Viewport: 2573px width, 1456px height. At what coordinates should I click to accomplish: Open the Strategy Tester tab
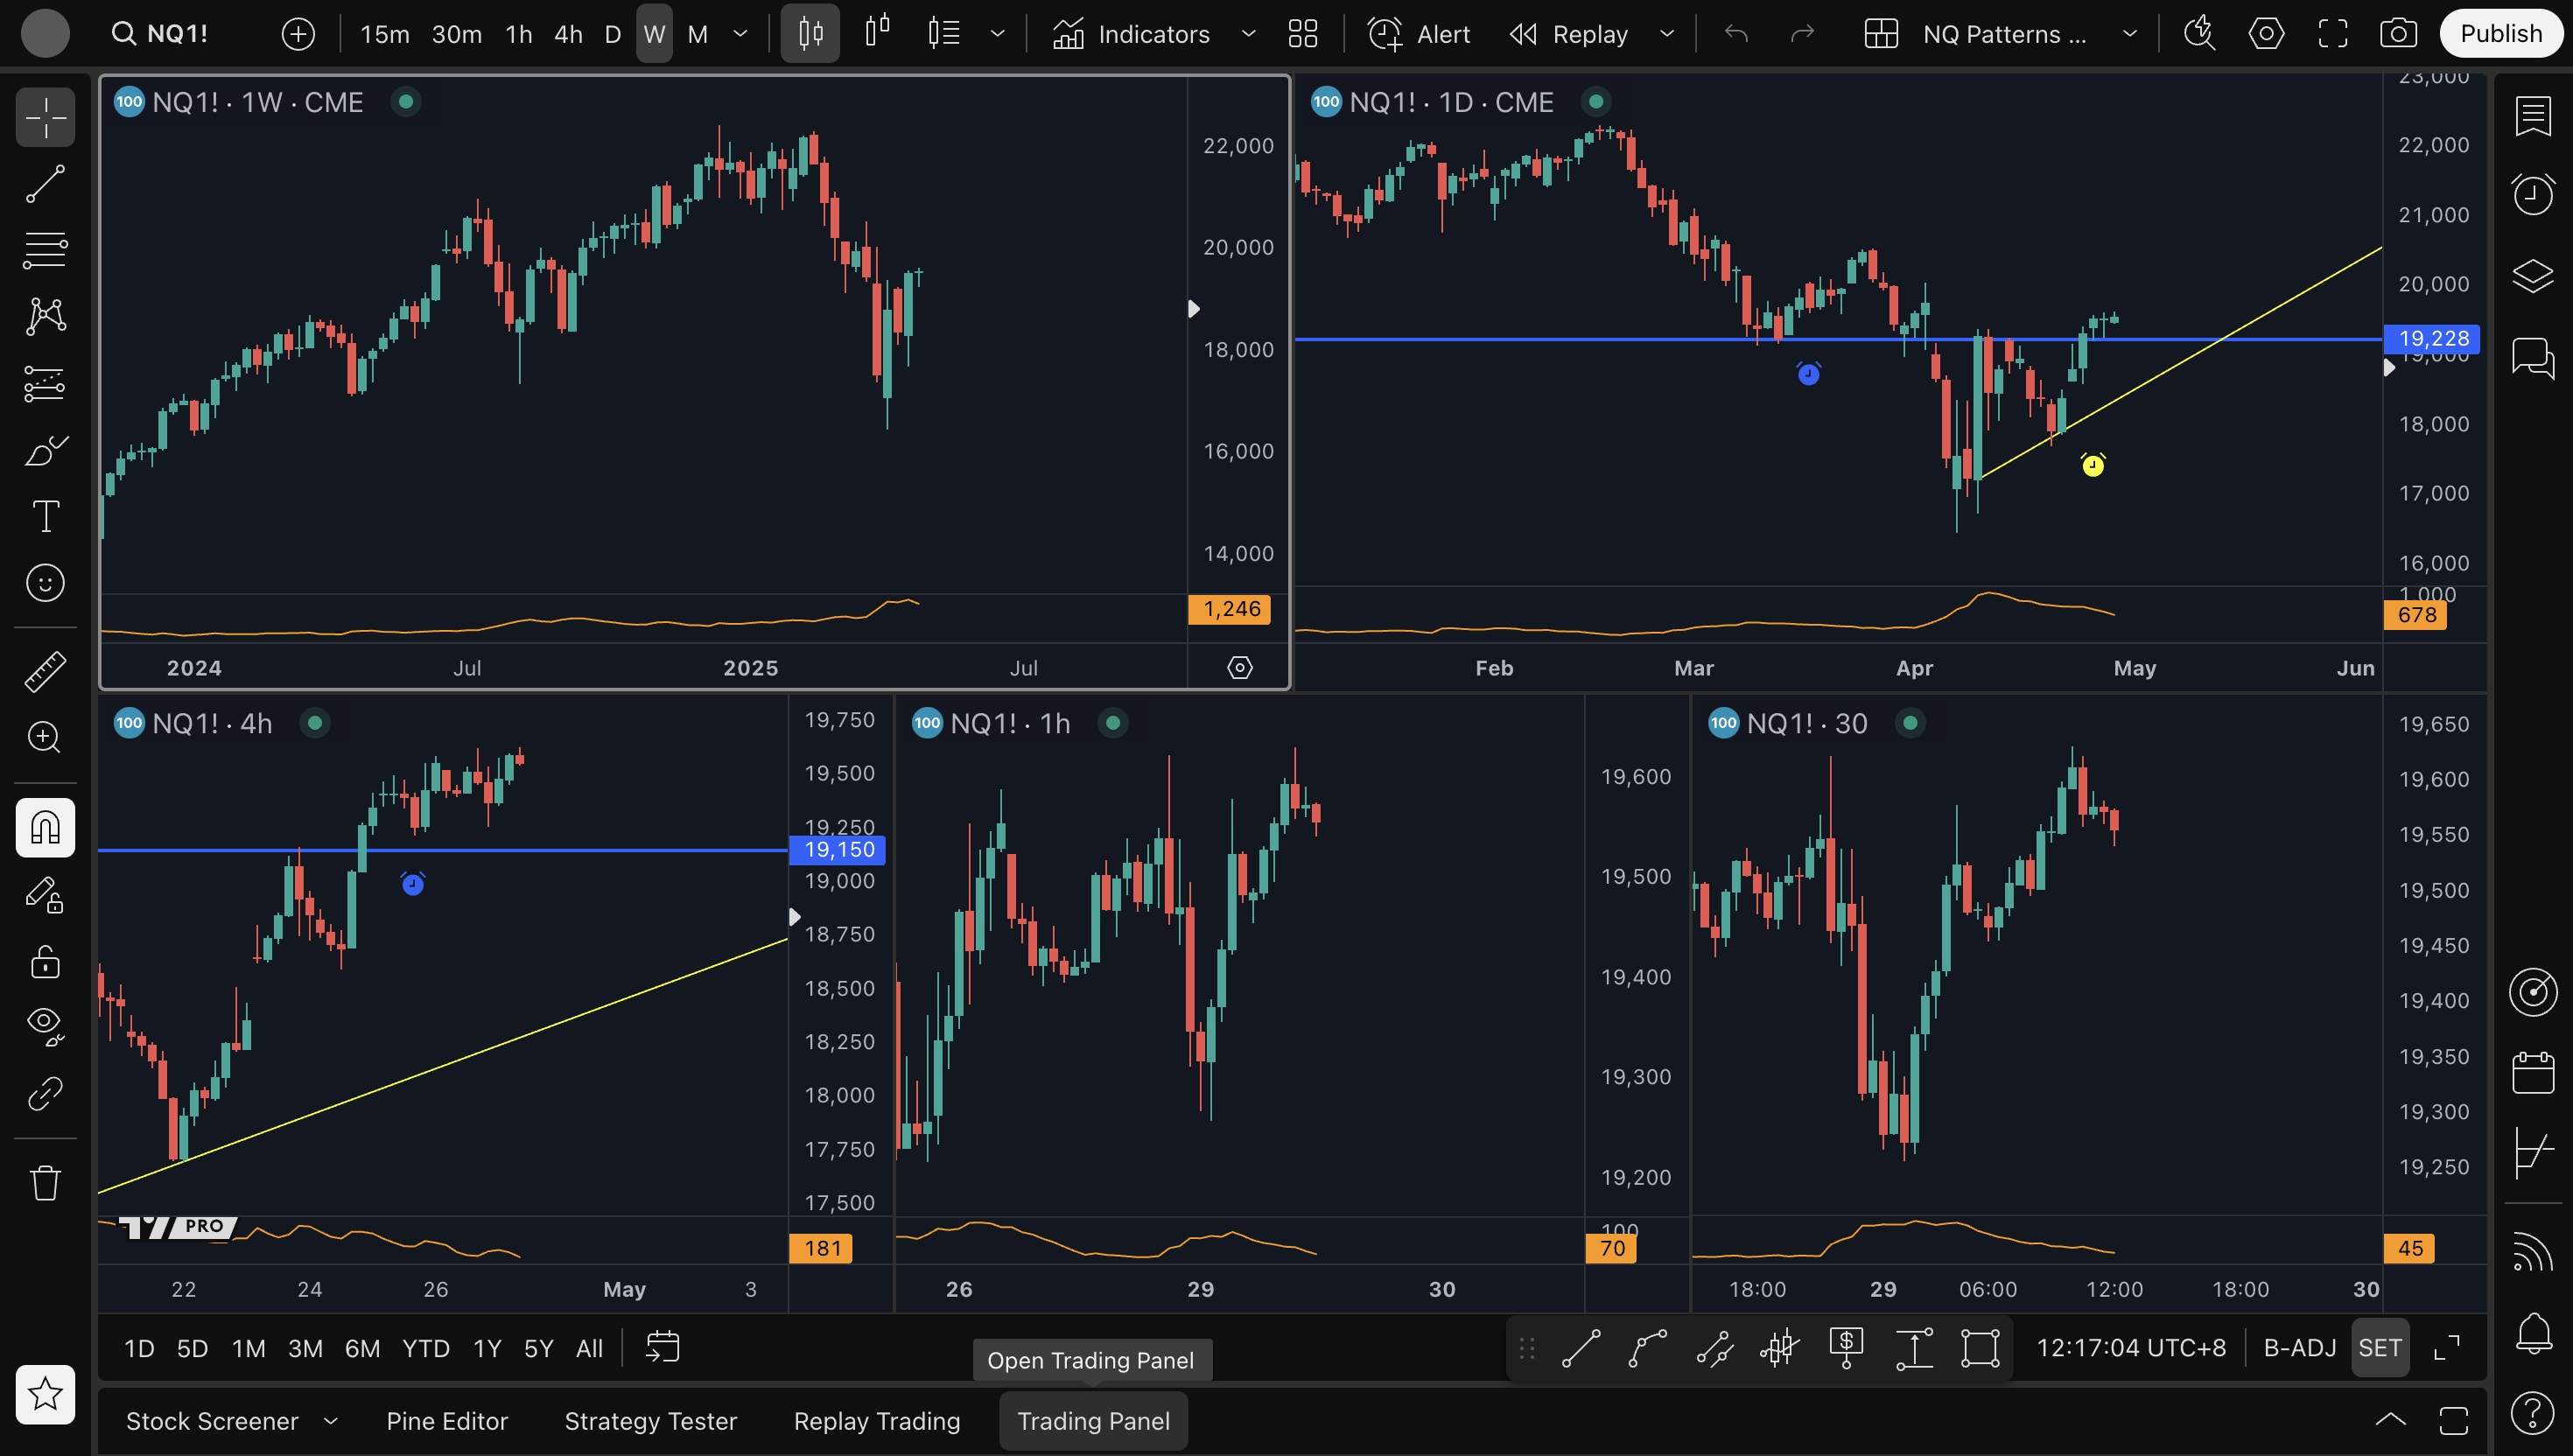(x=650, y=1421)
